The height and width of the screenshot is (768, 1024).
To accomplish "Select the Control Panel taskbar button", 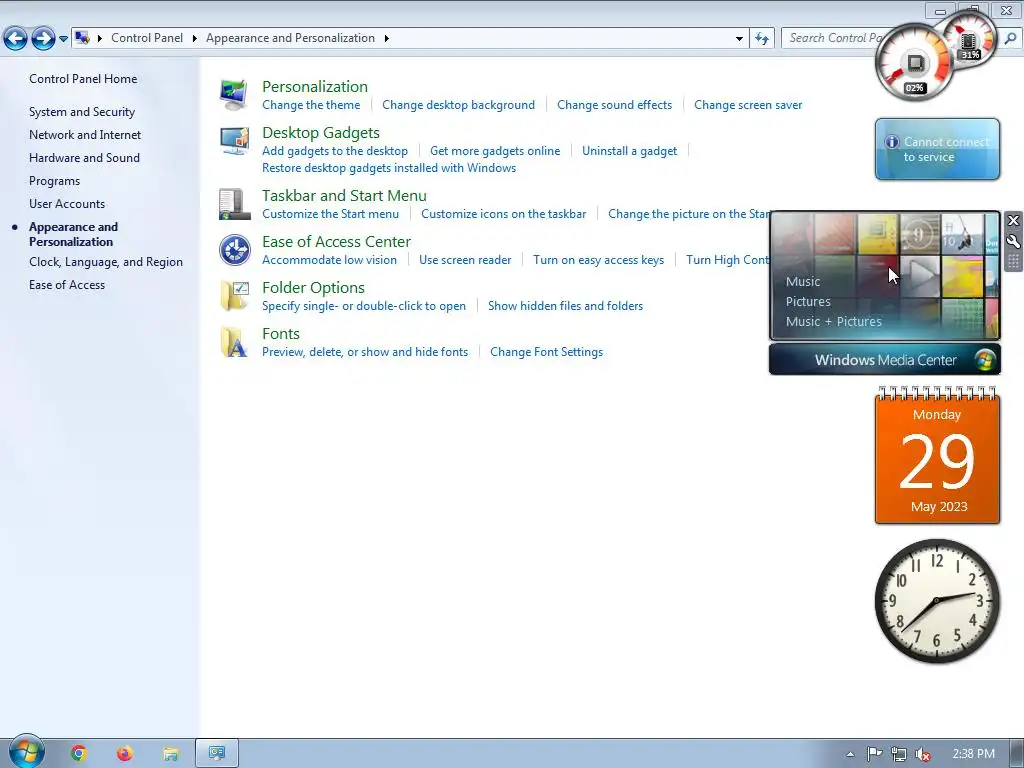I will click(217, 754).
